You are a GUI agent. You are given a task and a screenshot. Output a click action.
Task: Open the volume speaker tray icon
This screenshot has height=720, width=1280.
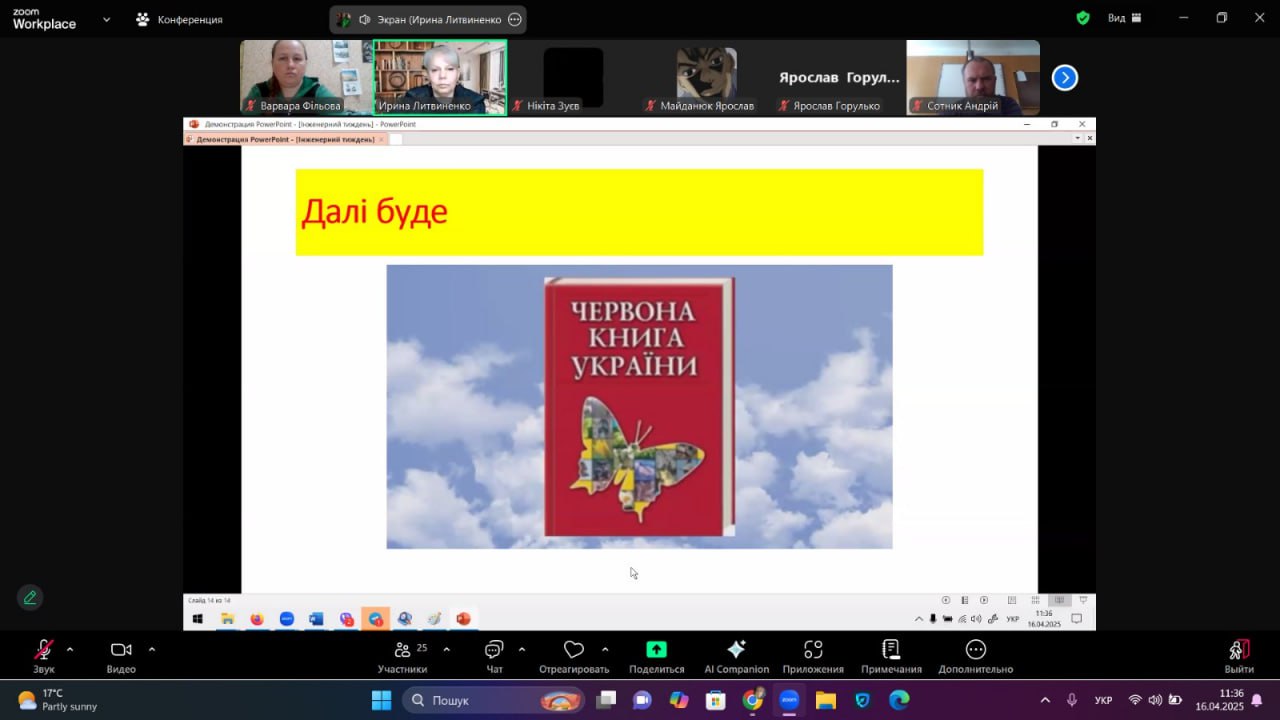click(x=1155, y=700)
